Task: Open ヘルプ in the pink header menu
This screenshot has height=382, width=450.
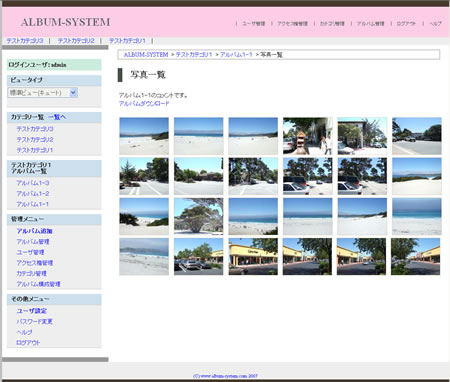Action: coord(435,24)
